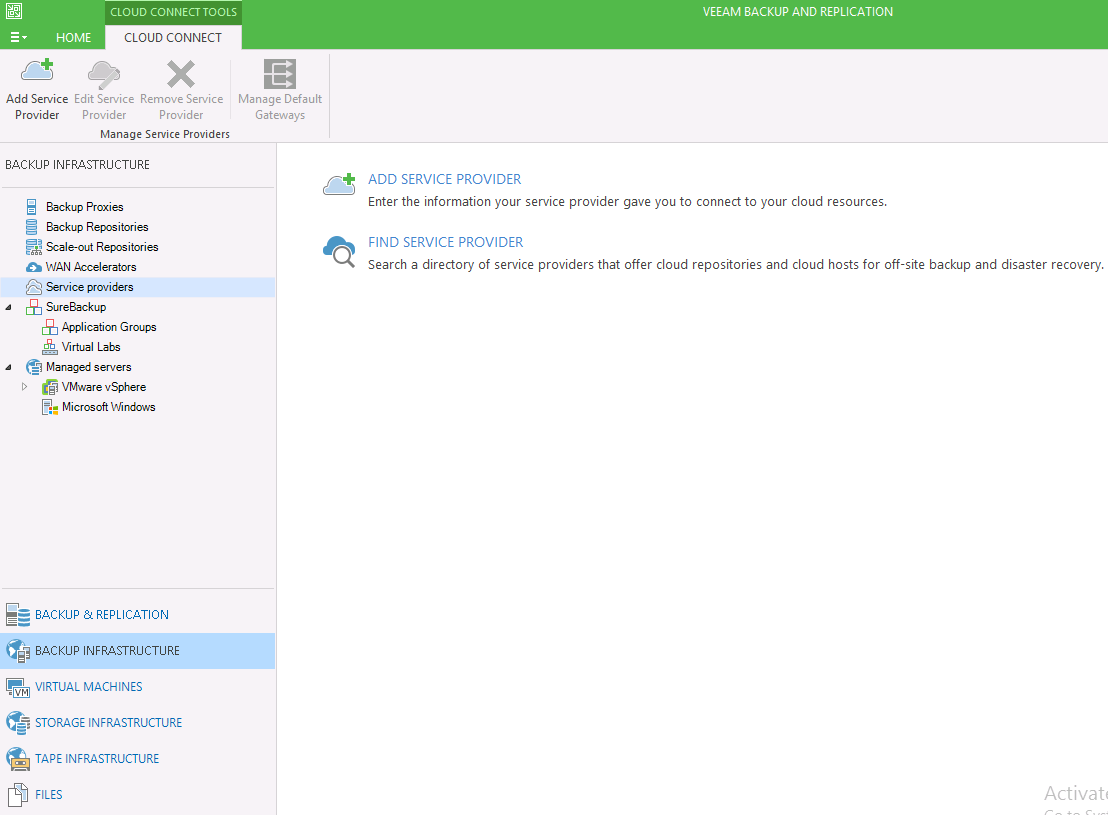The width and height of the screenshot is (1108, 815).
Task: Select VMware vSphere label in tree
Action: point(104,387)
